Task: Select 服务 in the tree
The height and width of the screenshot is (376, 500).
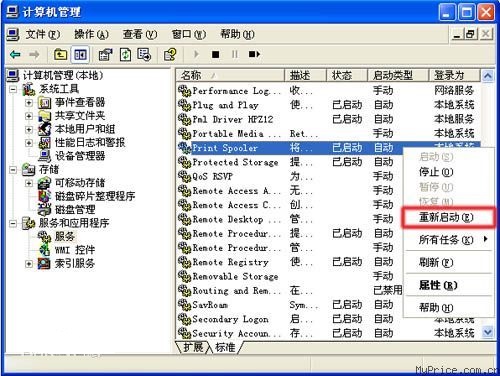Action: (65, 236)
